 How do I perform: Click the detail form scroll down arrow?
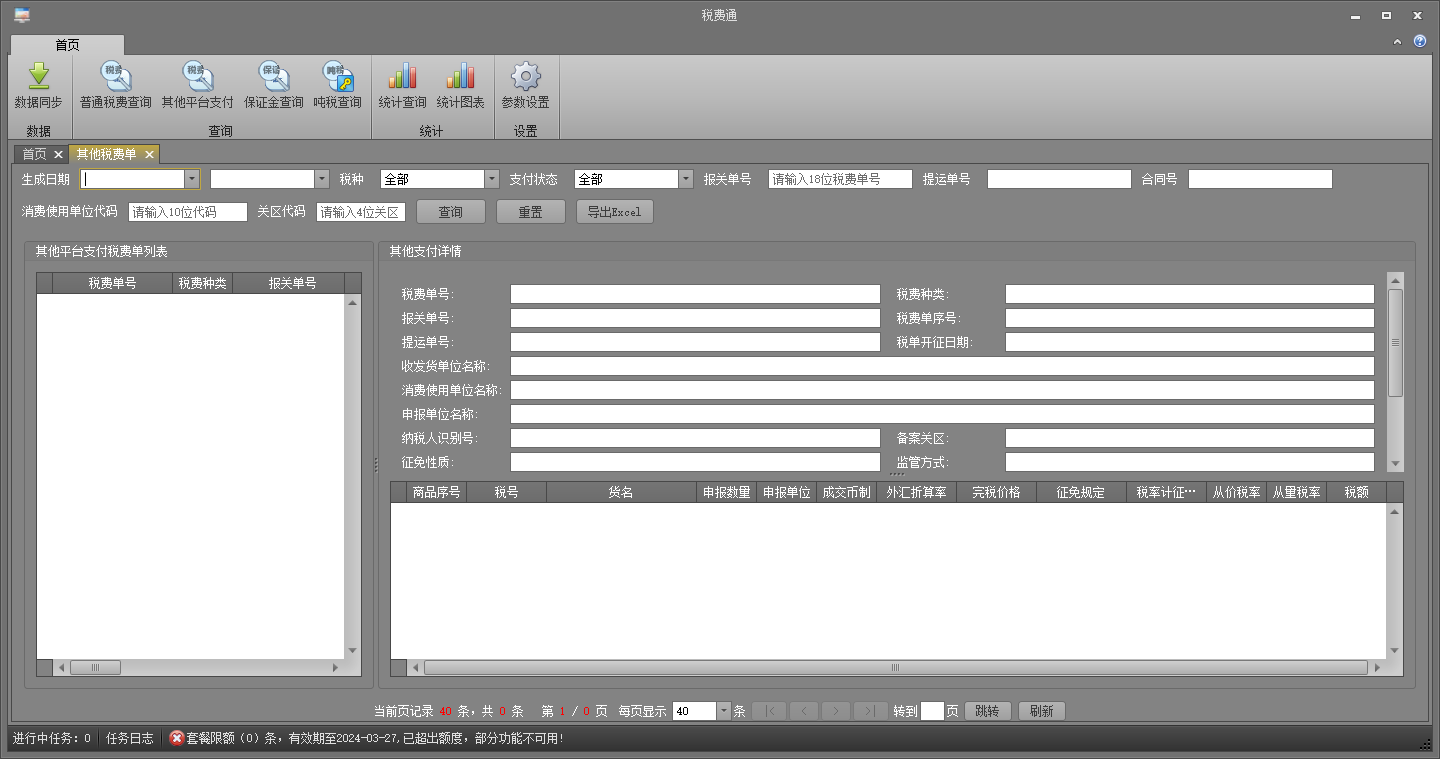coord(1395,463)
